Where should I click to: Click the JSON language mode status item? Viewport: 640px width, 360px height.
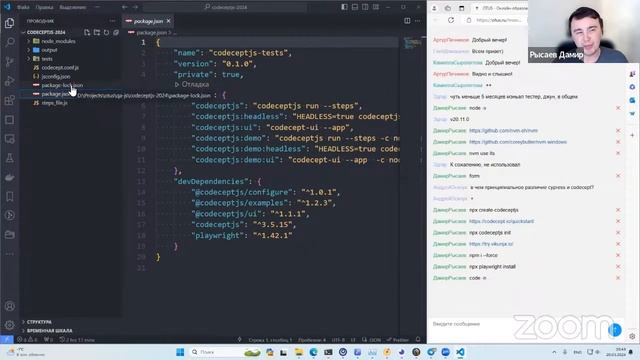pyautogui.click(x=375, y=340)
